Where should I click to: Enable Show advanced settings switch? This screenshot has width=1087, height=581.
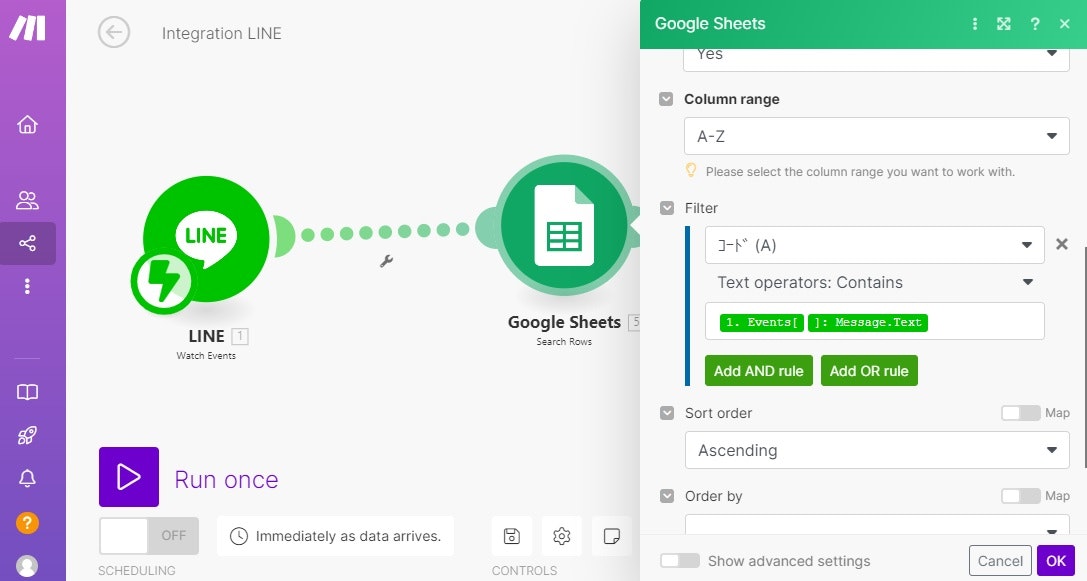(679, 560)
